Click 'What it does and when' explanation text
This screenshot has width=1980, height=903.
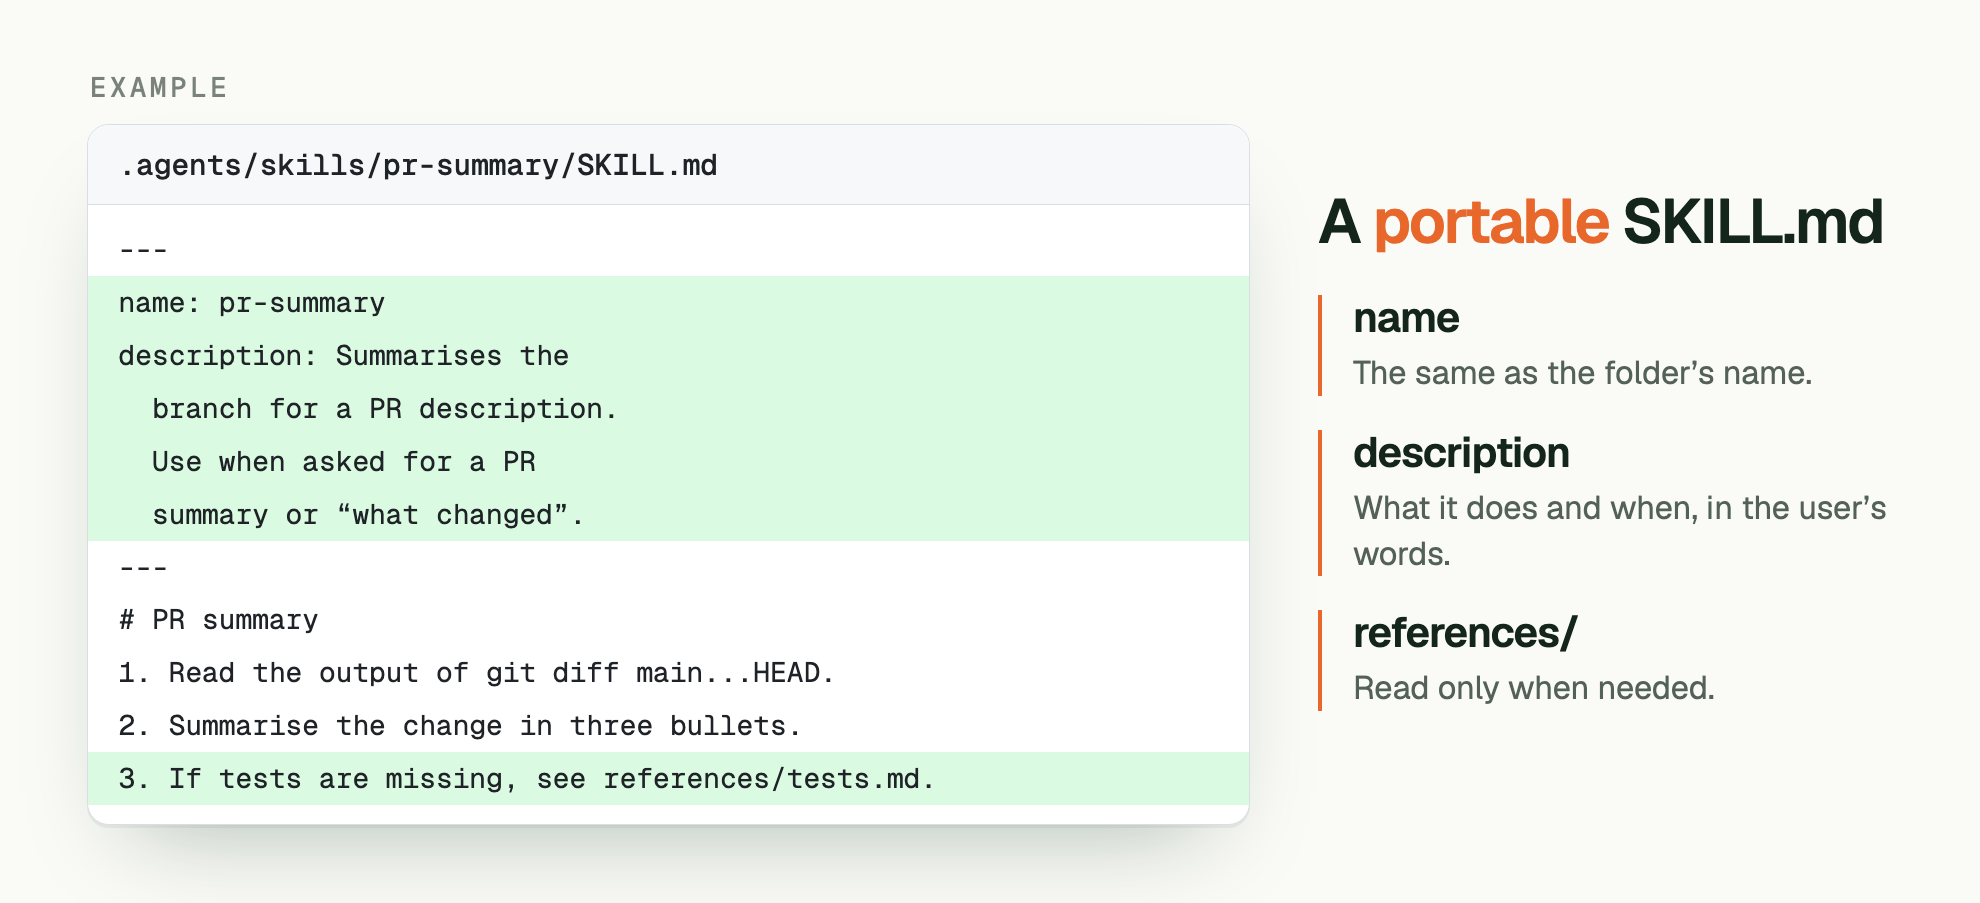pyautogui.click(x=1620, y=531)
